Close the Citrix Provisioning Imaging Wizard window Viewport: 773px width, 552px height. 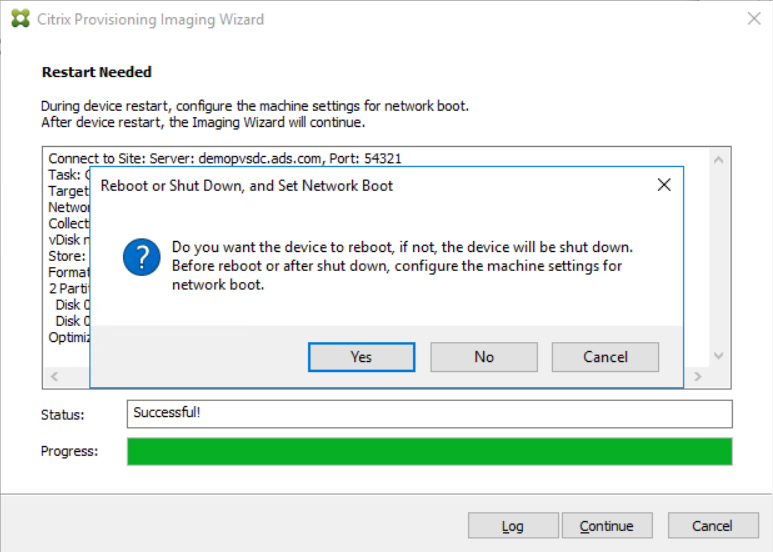754,19
